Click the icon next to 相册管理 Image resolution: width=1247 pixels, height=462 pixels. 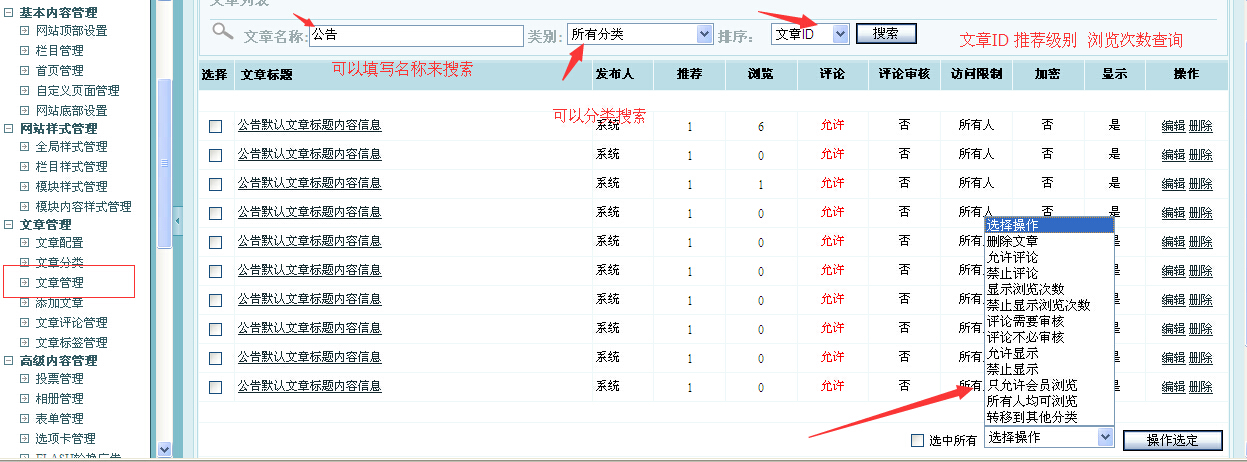tap(25, 399)
